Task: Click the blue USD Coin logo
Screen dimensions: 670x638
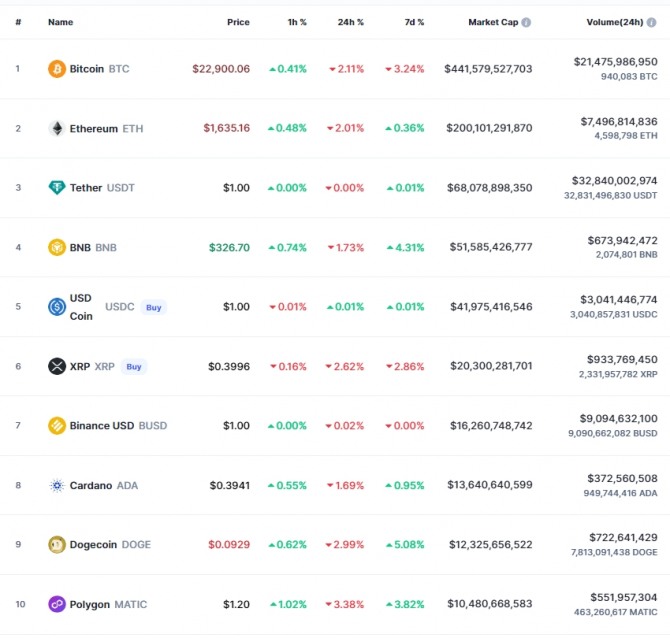Action: click(x=57, y=307)
